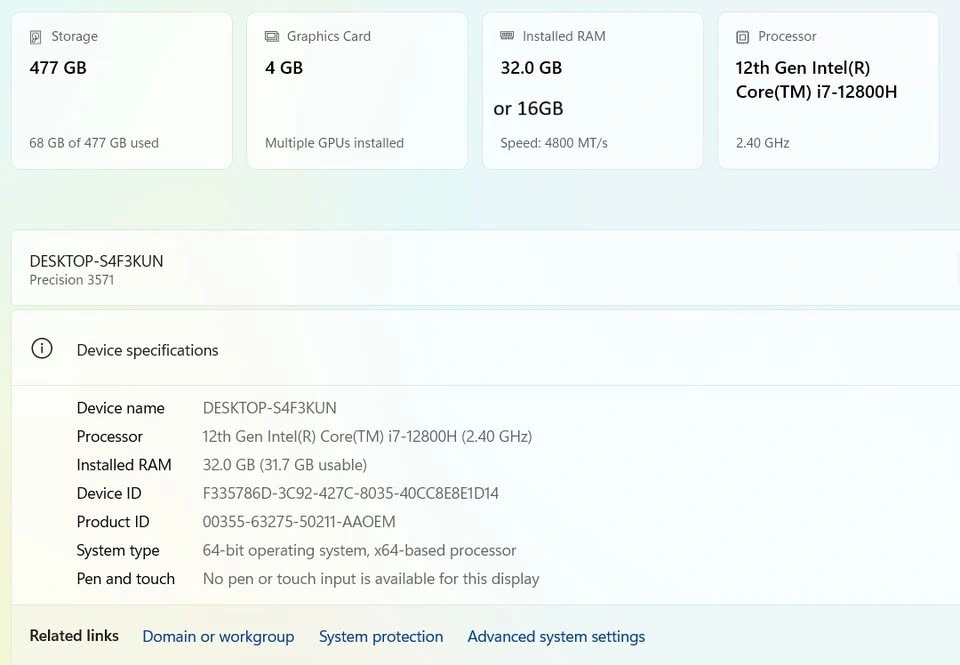The width and height of the screenshot is (960, 665).
Task: Click the Storage disk icon
Action: (x=36, y=37)
